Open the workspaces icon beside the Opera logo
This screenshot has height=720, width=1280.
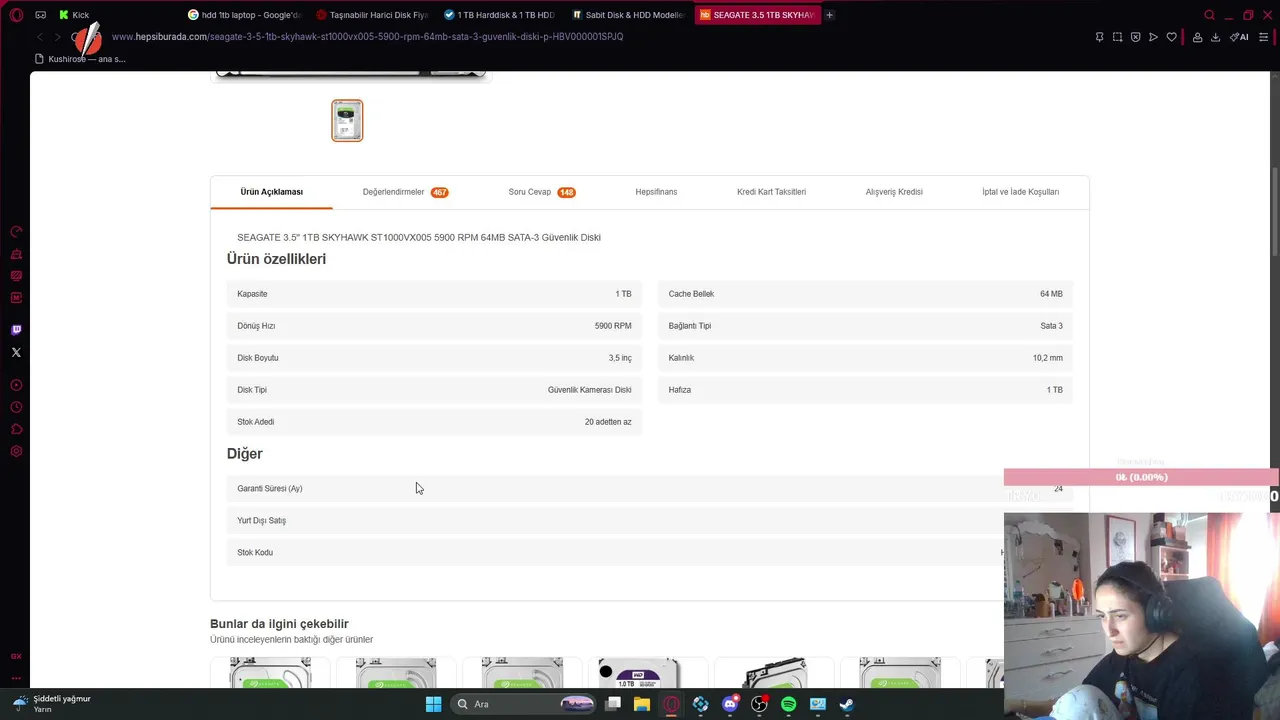(40, 15)
